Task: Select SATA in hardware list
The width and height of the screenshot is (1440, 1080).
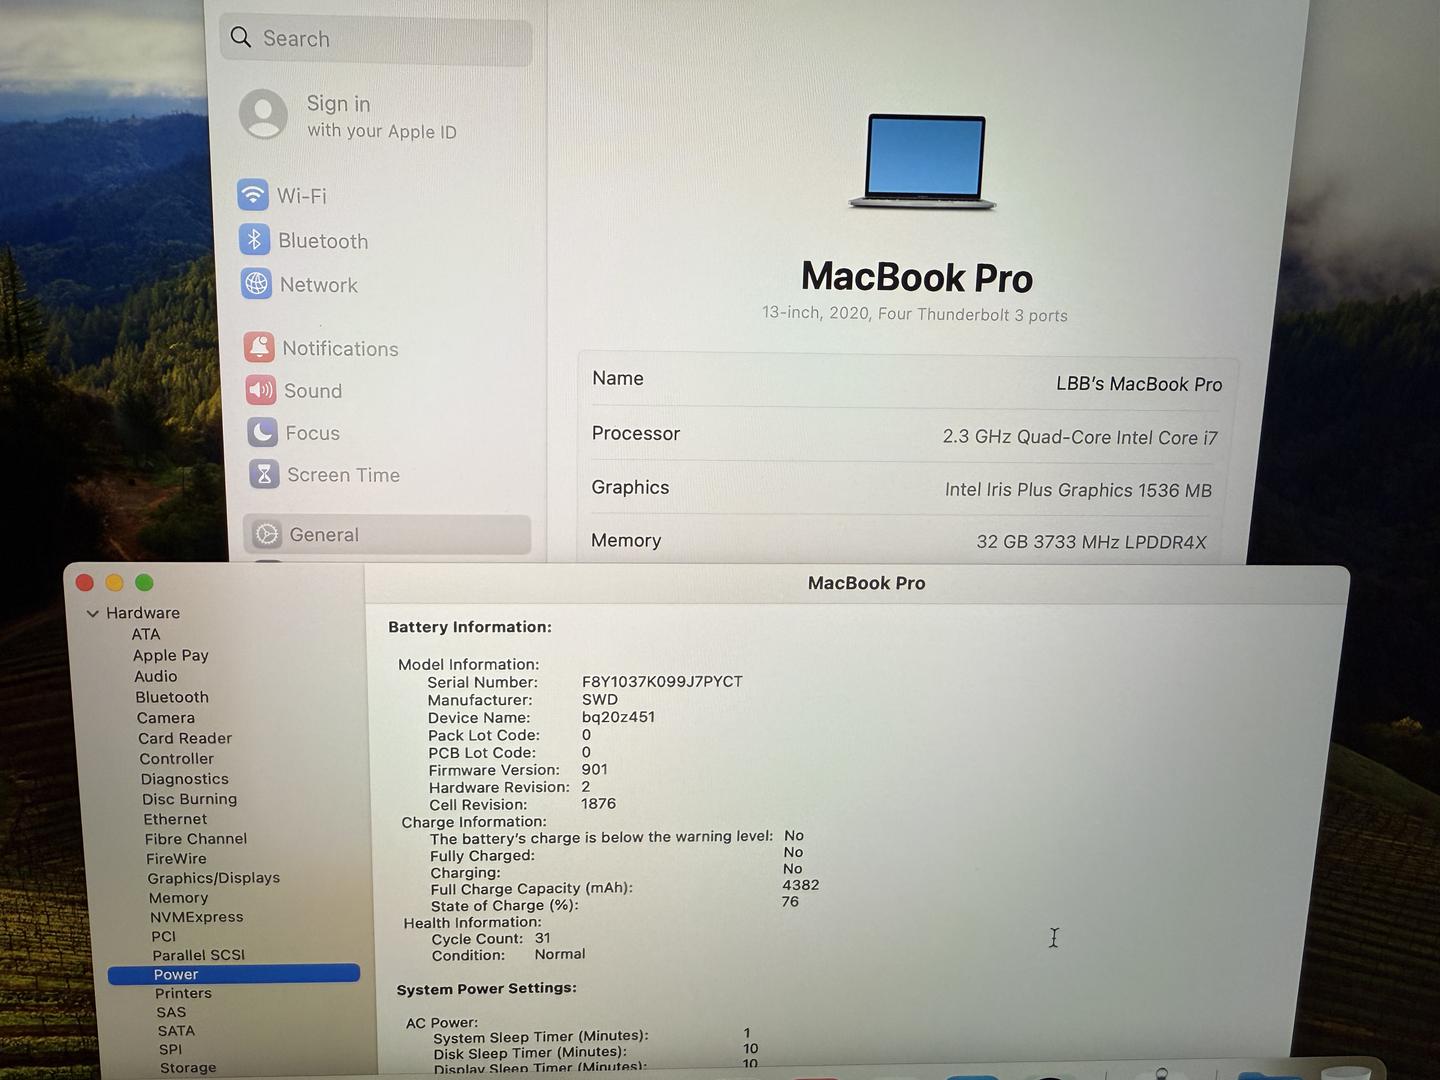Action: [176, 1031]
